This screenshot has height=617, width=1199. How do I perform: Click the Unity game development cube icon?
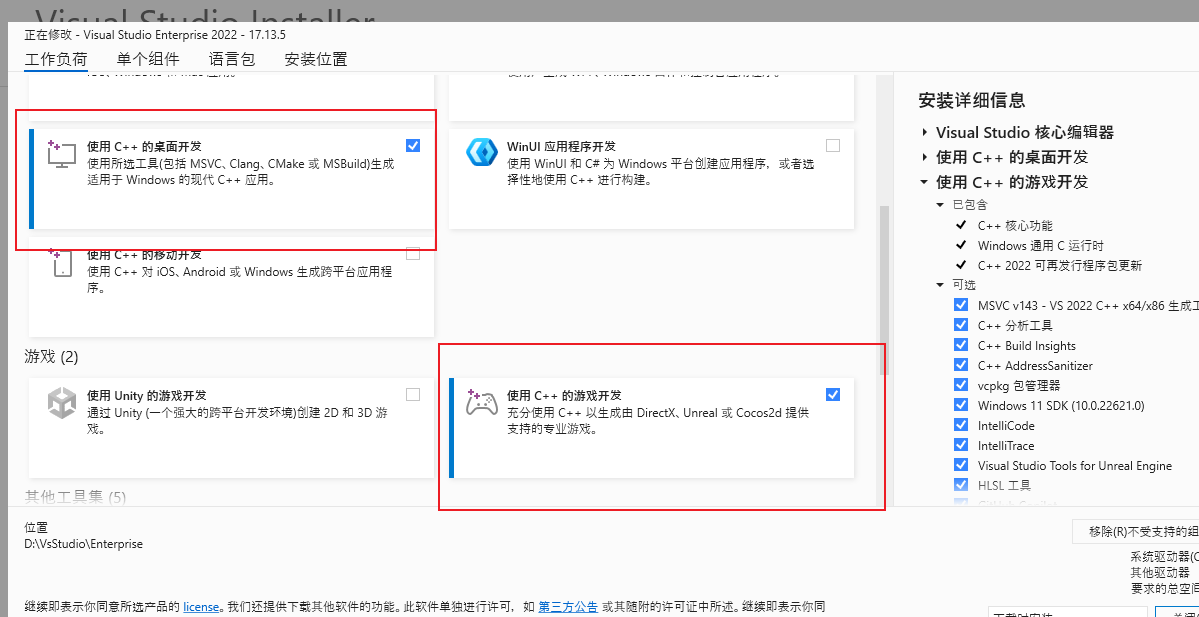click(x=62, y=402)
